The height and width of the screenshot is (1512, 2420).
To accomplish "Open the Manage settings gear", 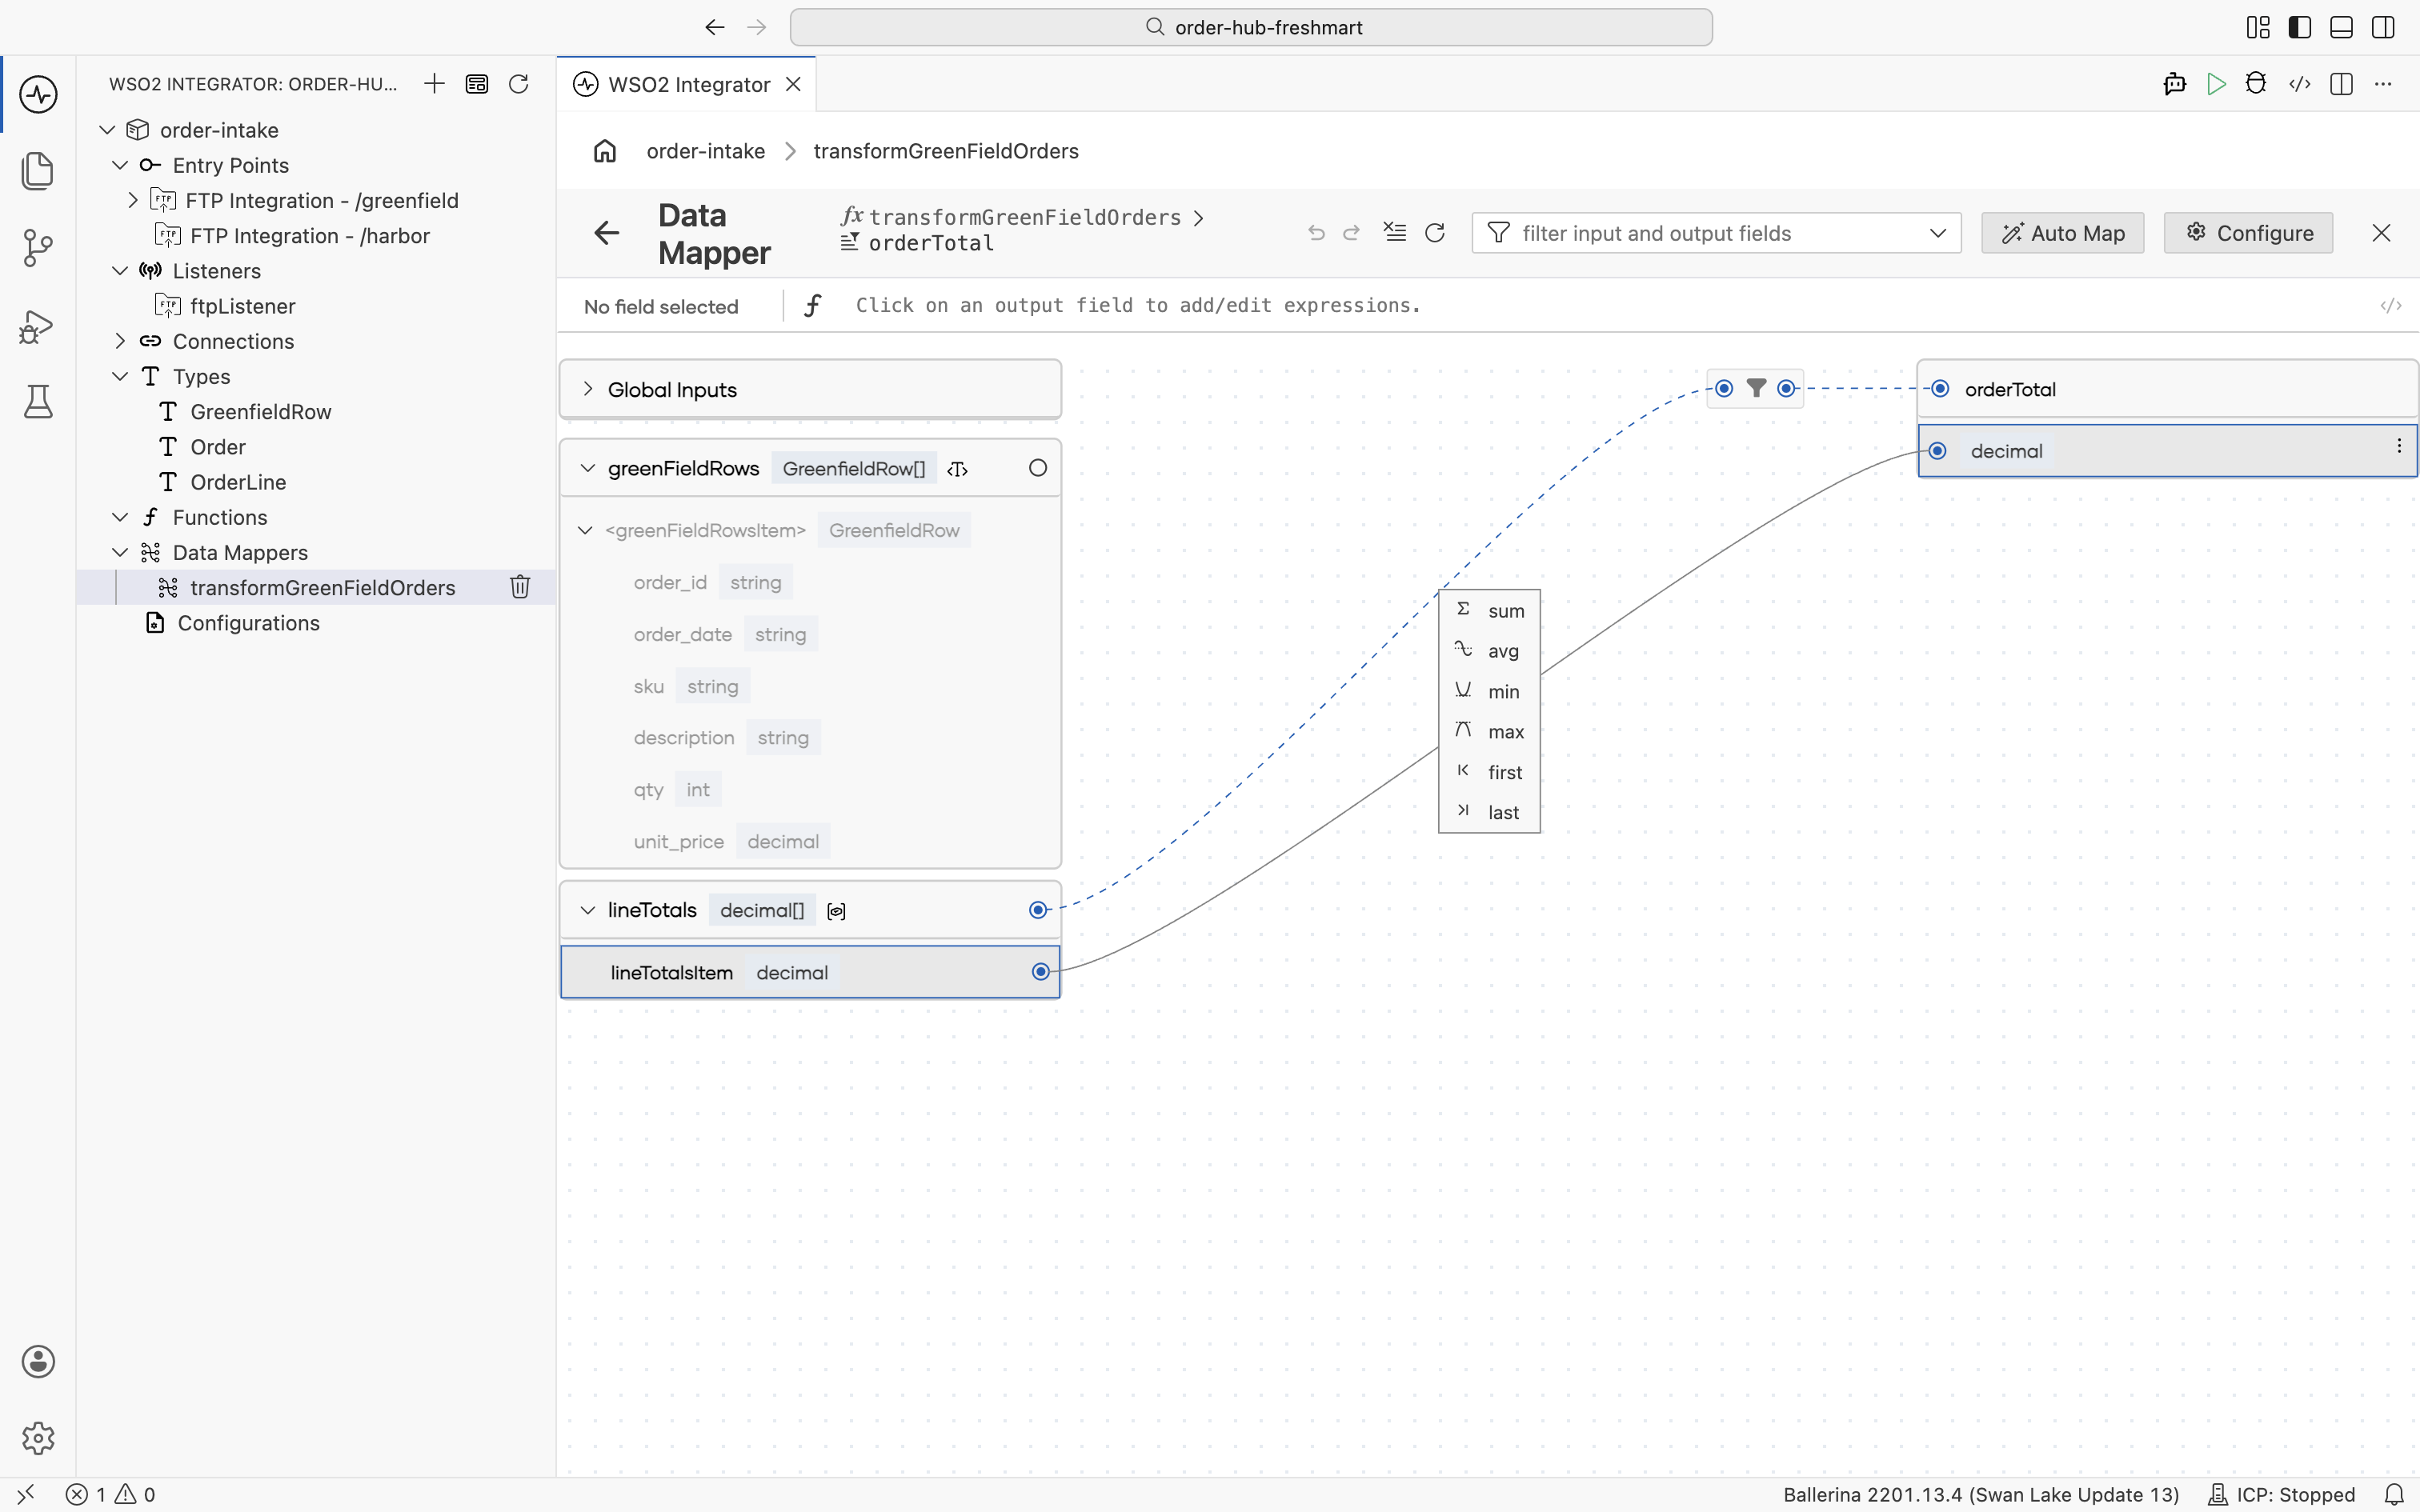I will pyautogui.click(x=38, y=1438).
